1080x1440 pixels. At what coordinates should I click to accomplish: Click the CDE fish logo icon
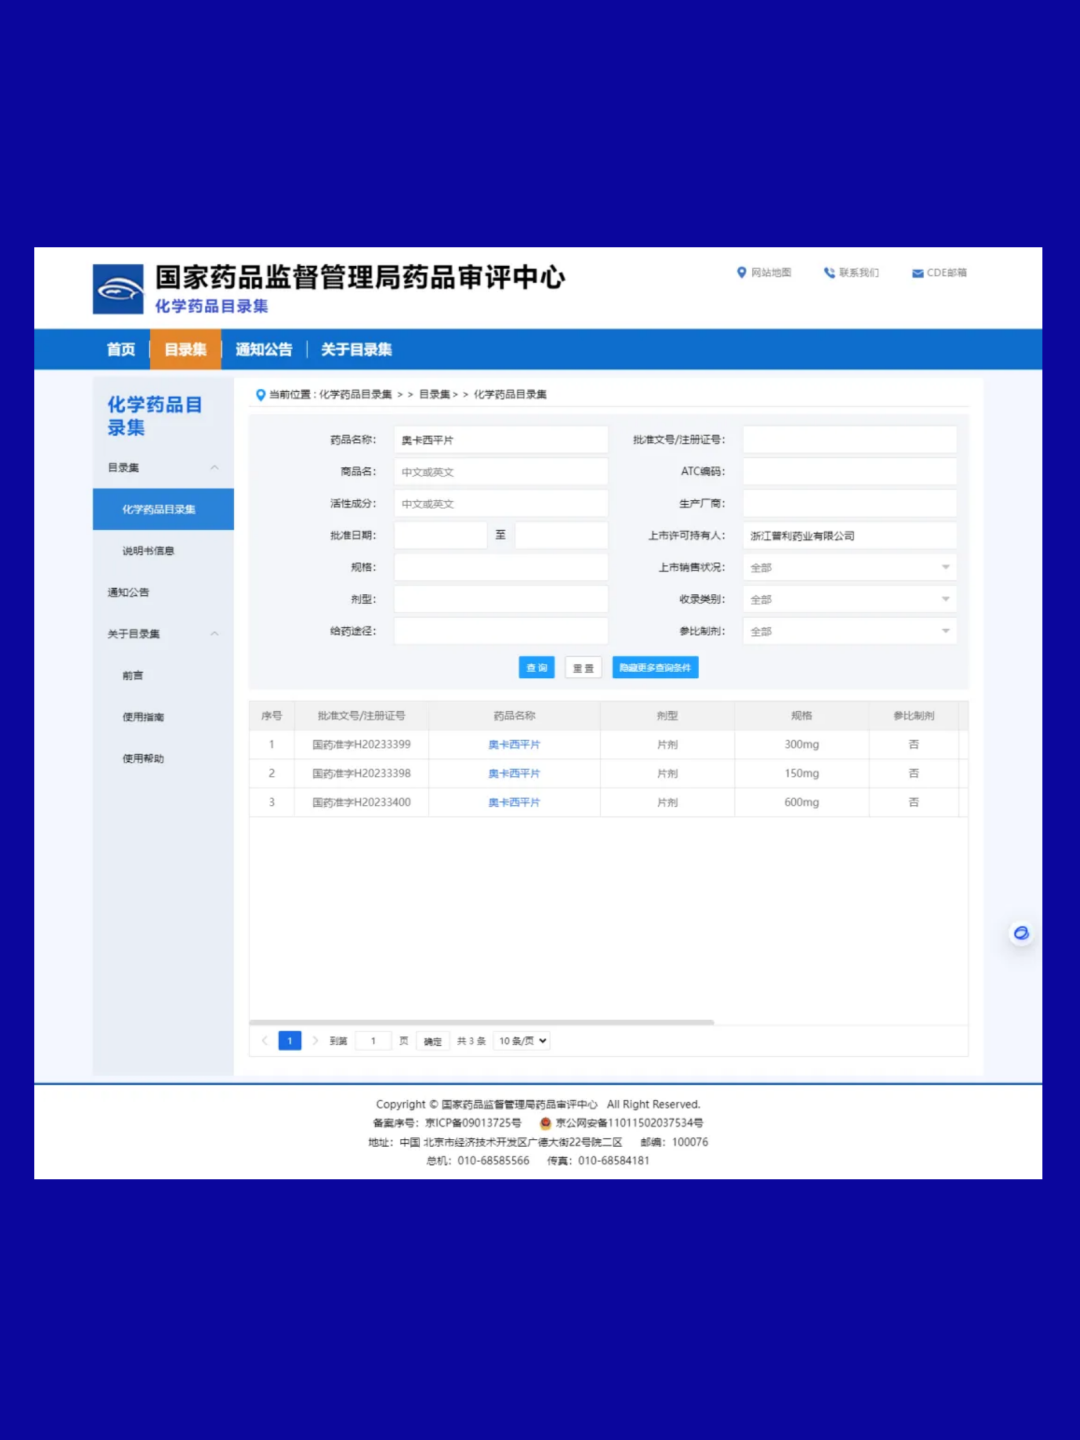pos(118,289)
